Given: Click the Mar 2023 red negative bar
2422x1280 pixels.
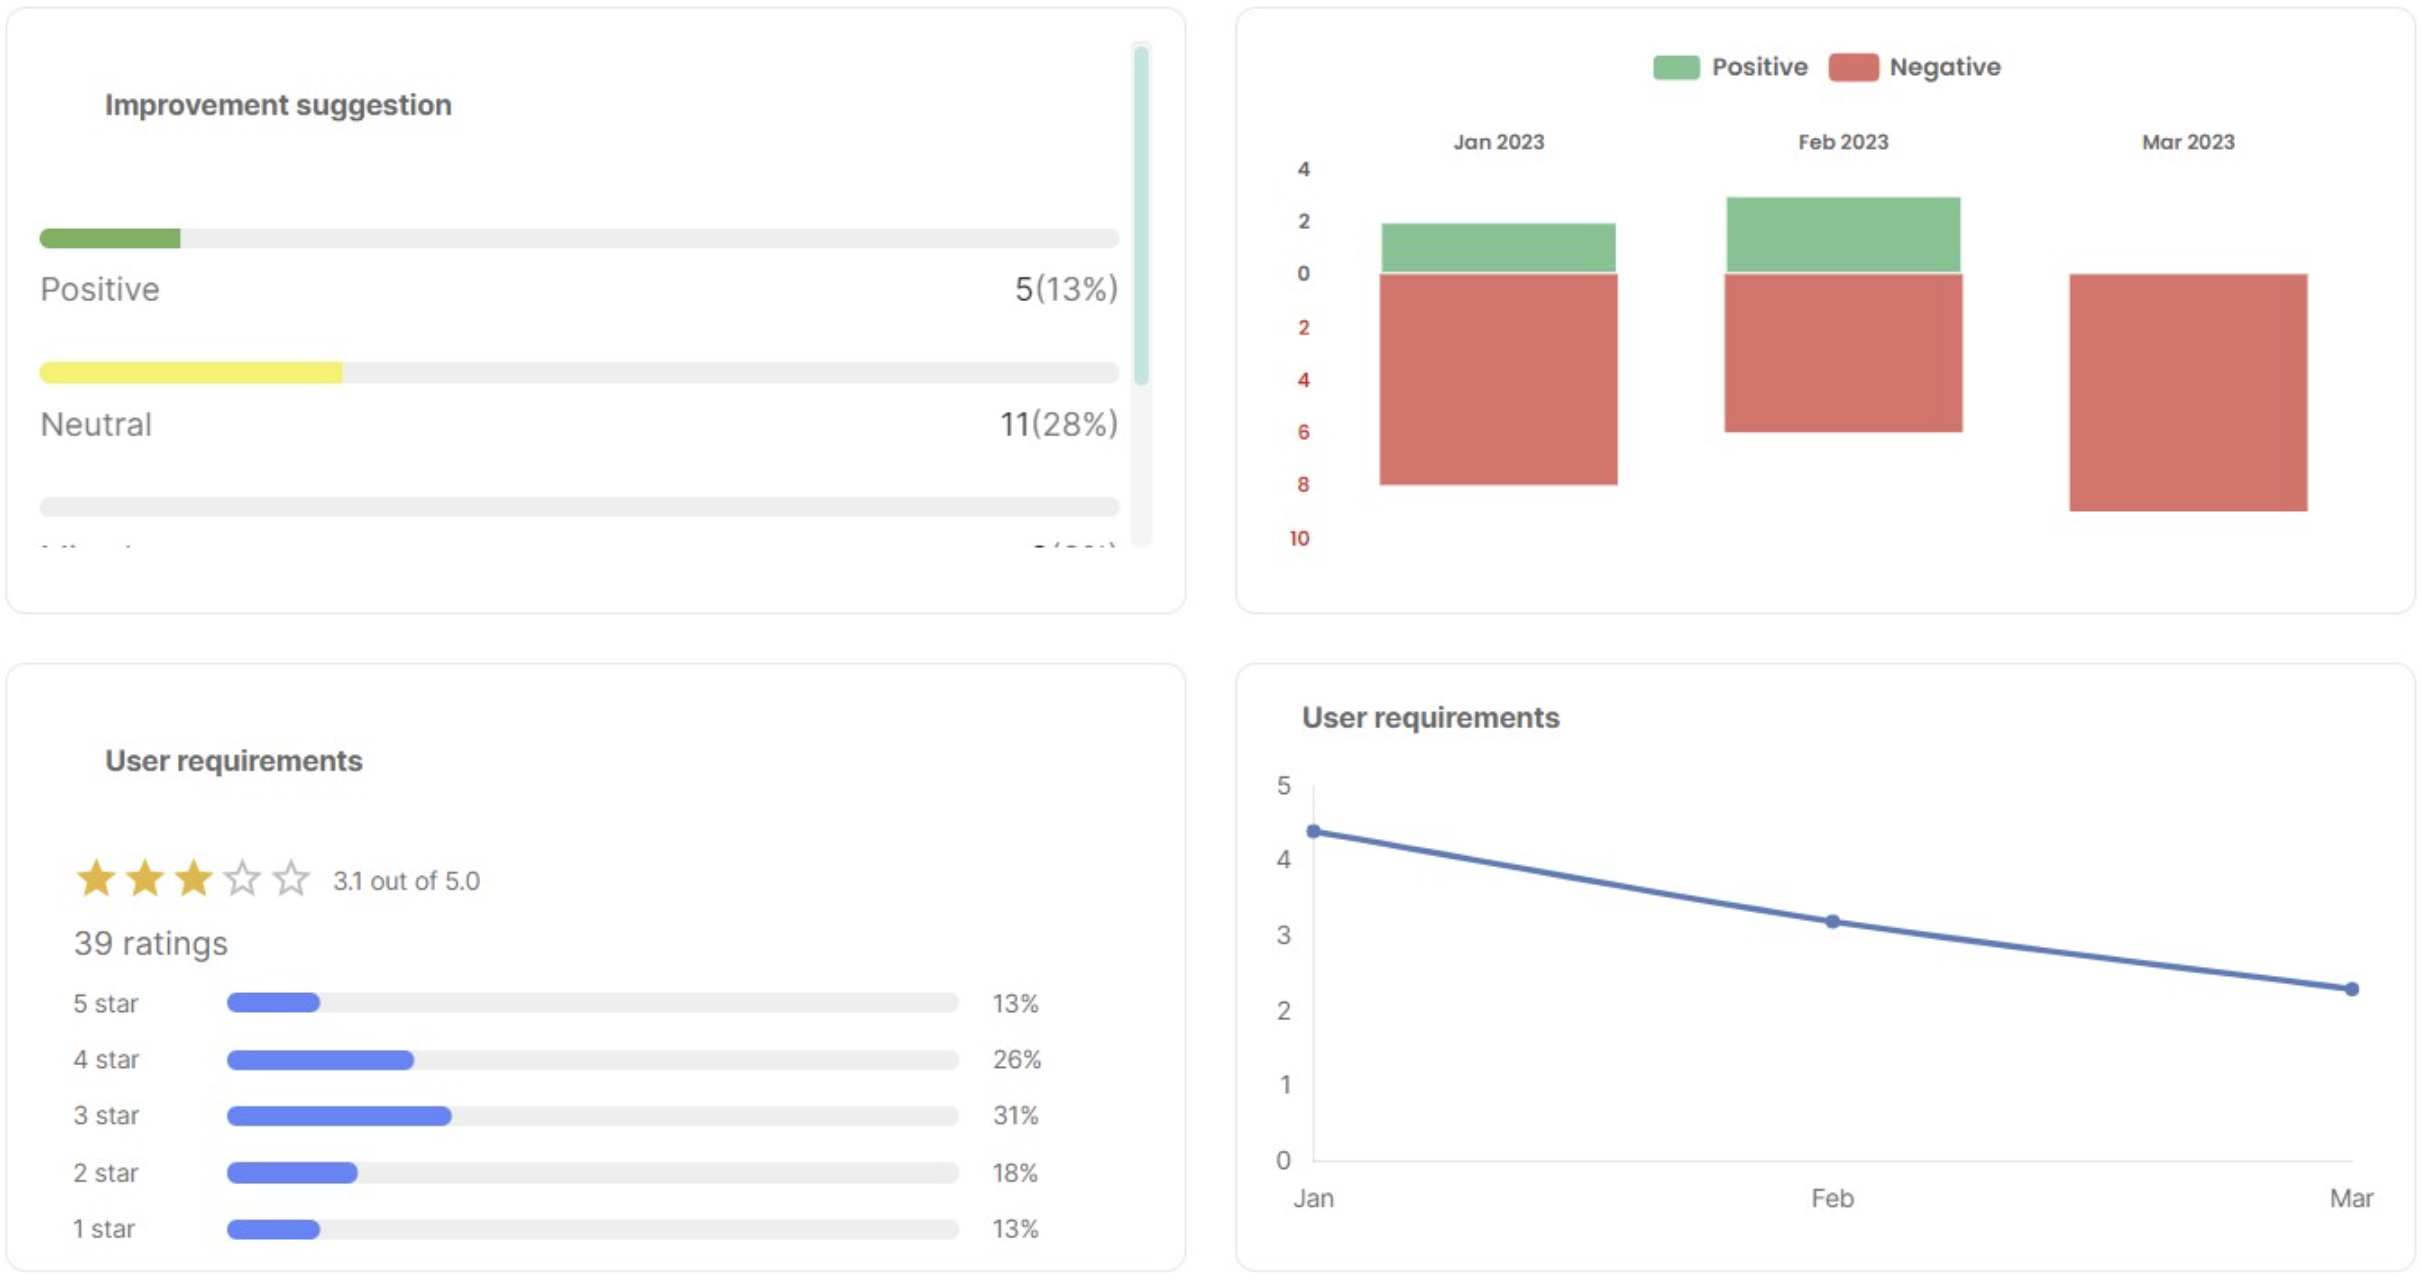Looking at the screenshot, I should (2188, 392).
